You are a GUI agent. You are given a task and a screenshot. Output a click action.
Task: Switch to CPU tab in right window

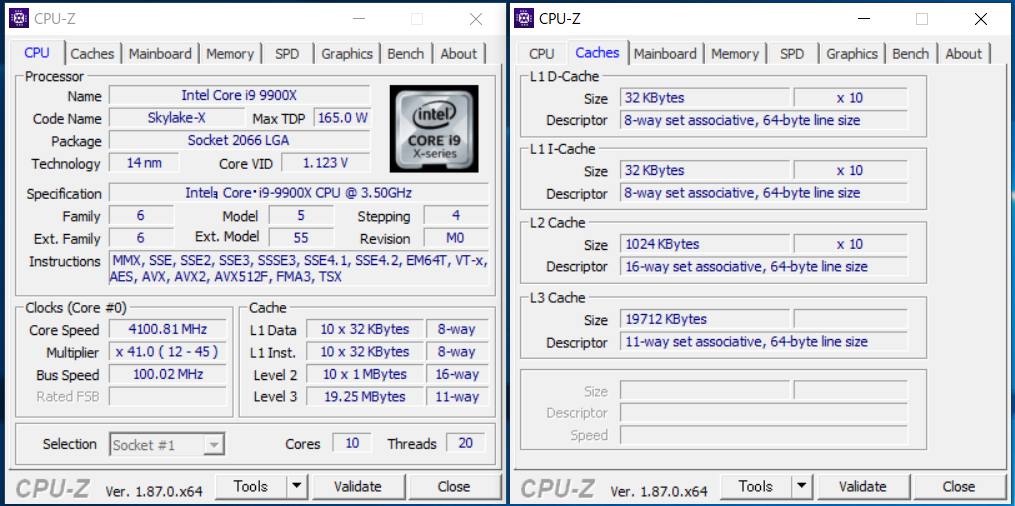542,54
